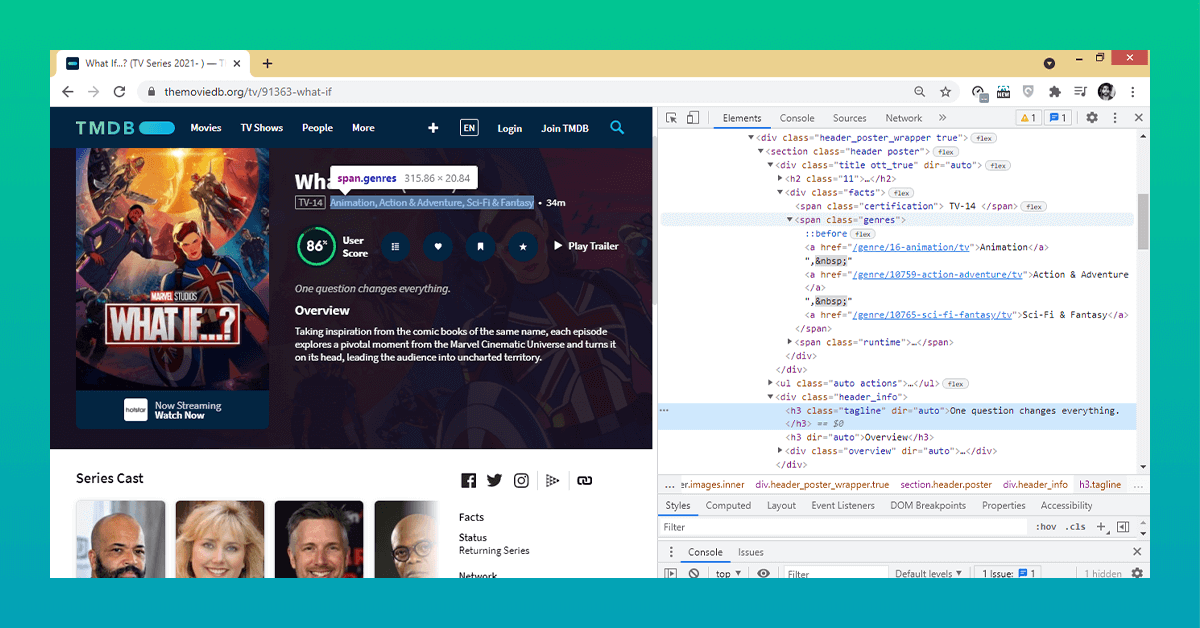Mark as favorite with the heart icon
Image resolution: width=1200 pixels, height=628 pixels.
point(437,246)
